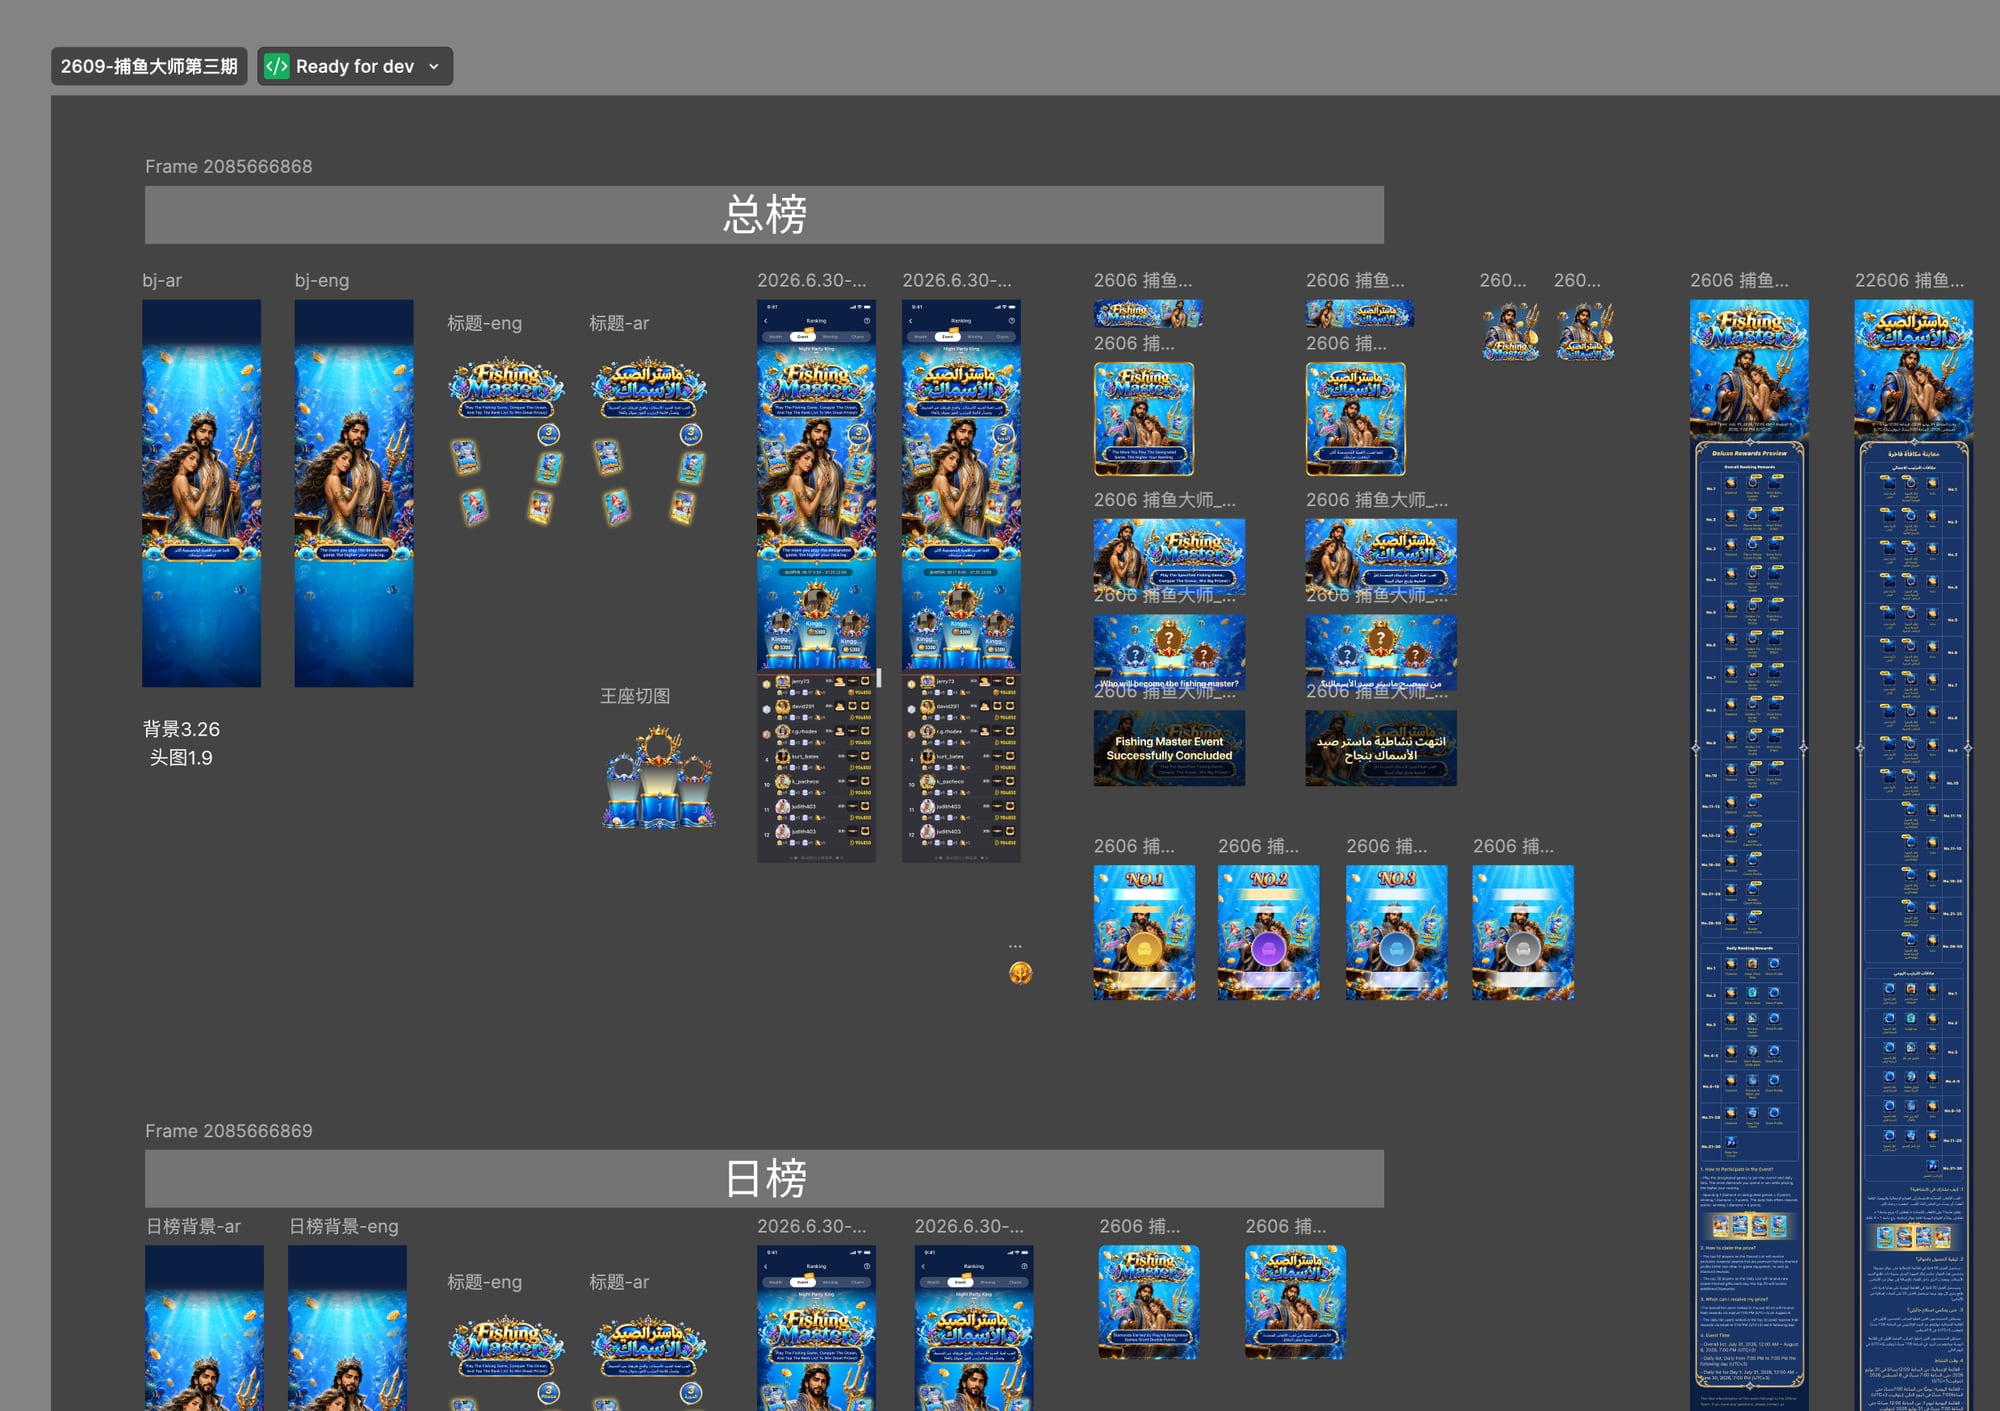Select the 头图1.9 text note
The image size is (2000, 1411).
[181, 758]
